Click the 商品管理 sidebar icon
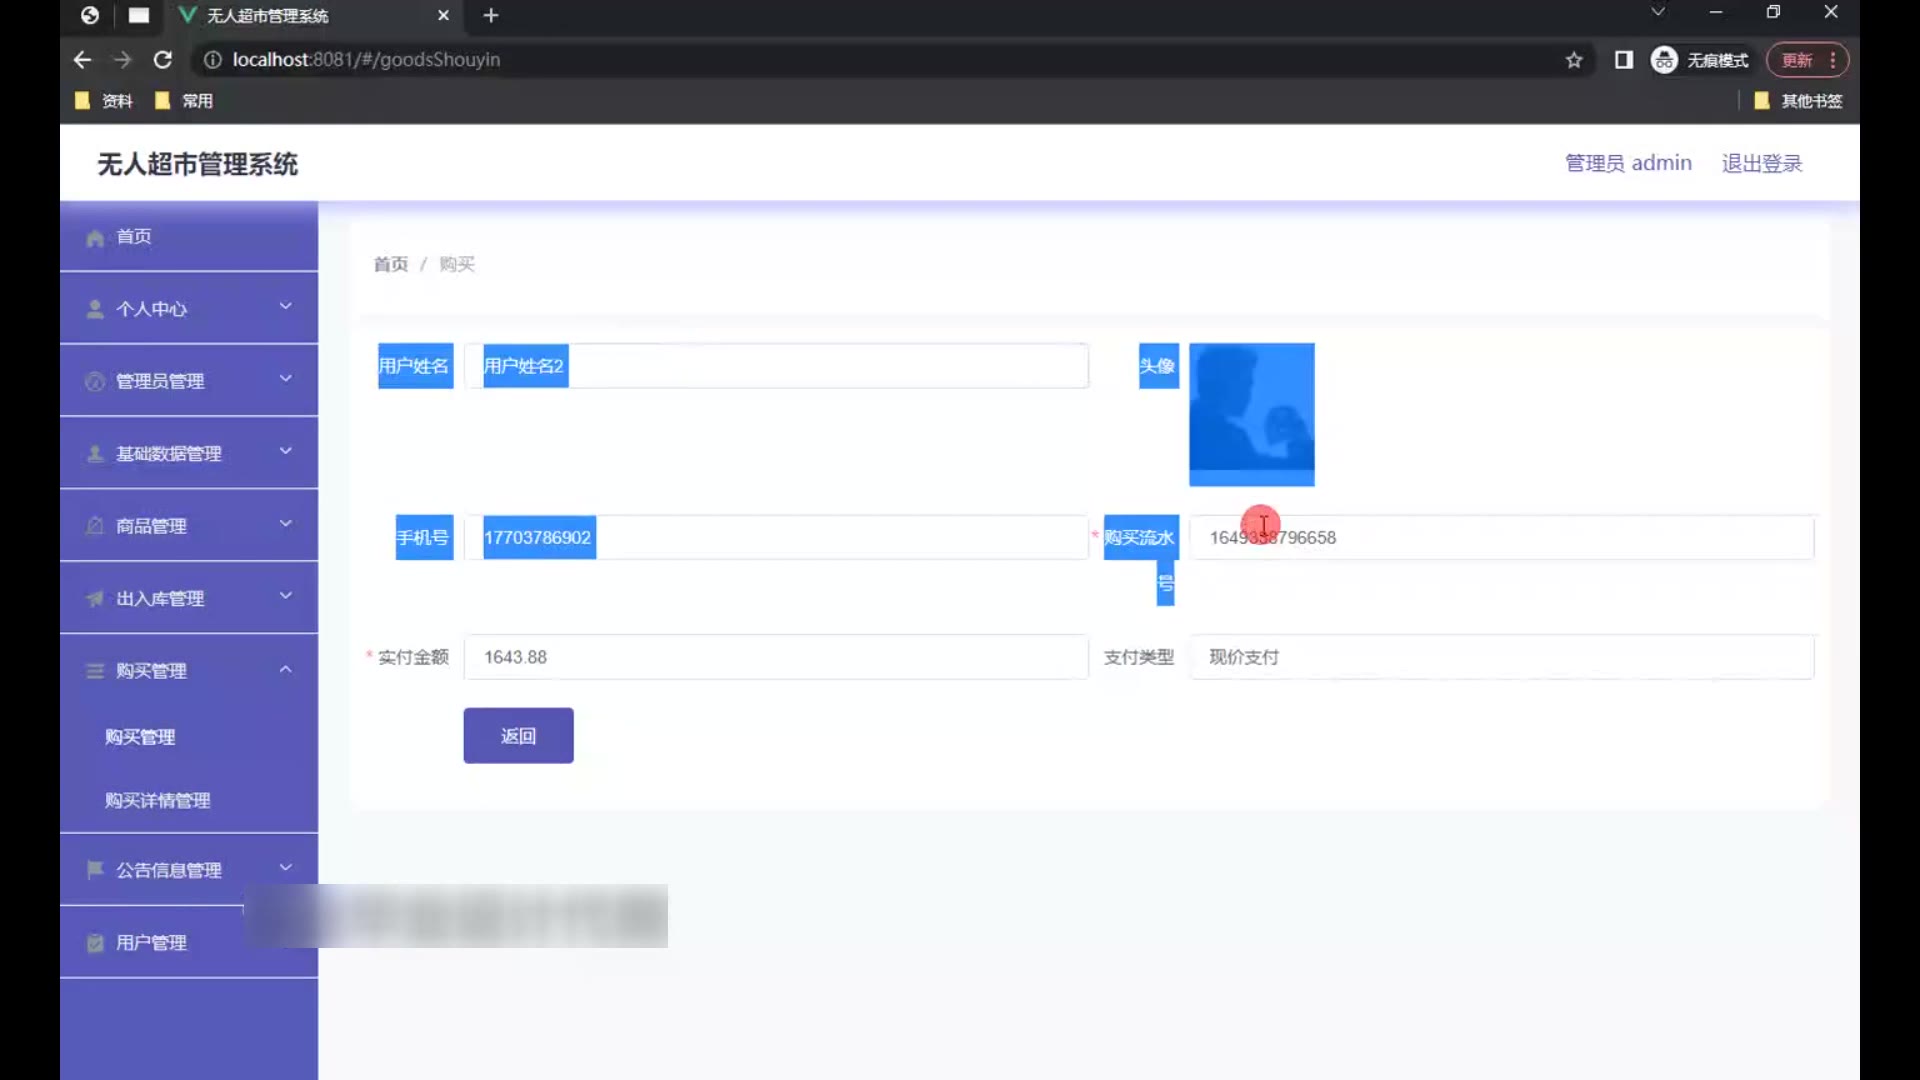 (x=95, y=526)
